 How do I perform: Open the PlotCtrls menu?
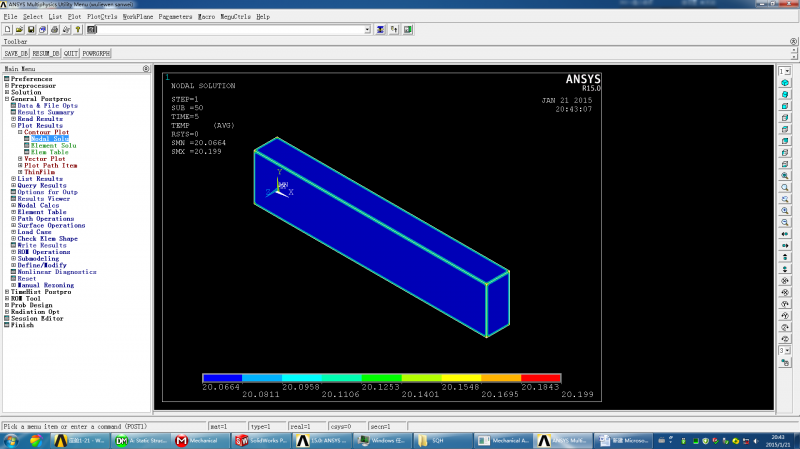(x=102, y=17)
